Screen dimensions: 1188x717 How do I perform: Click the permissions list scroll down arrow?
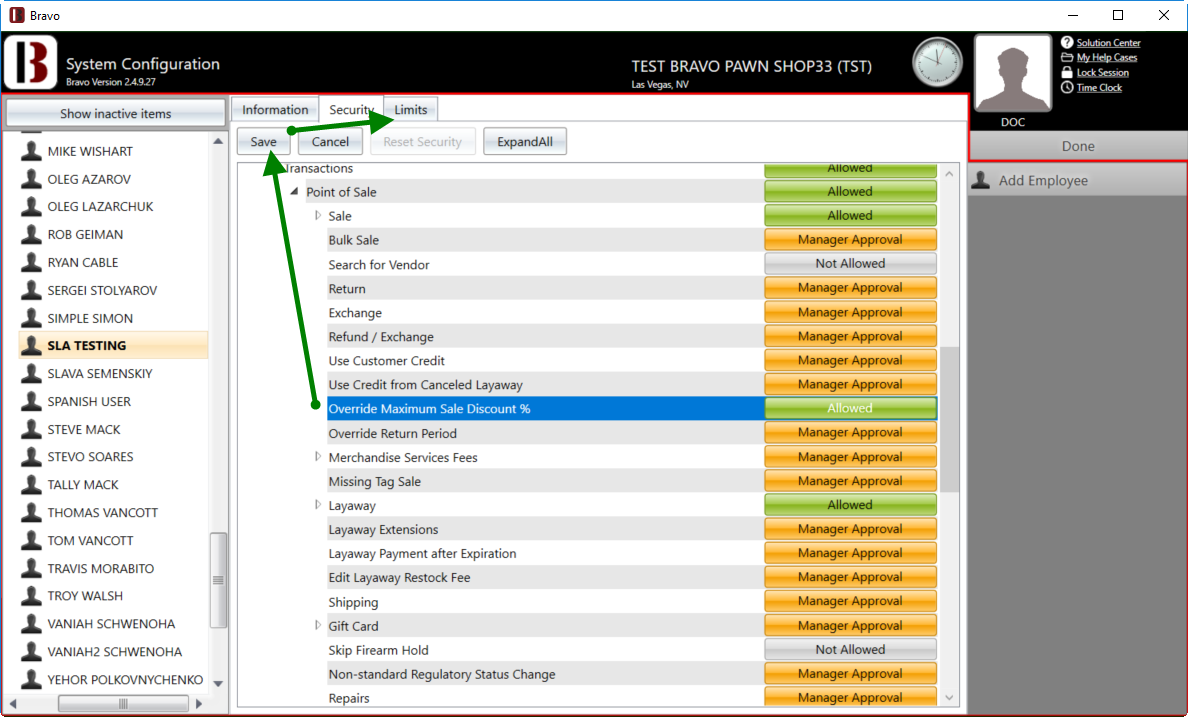tap(949, 697)
